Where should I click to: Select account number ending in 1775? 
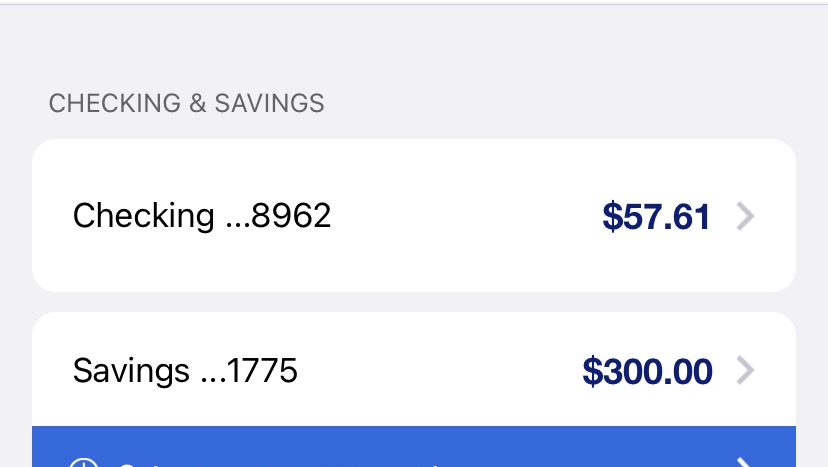pos(248,372)
